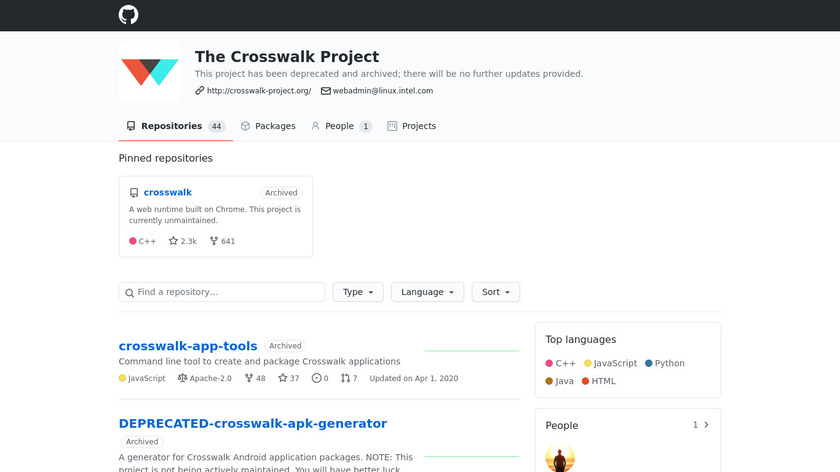
Task: Open crosswalk-app-tools stargazers count 37
Action: coord(288,378)
